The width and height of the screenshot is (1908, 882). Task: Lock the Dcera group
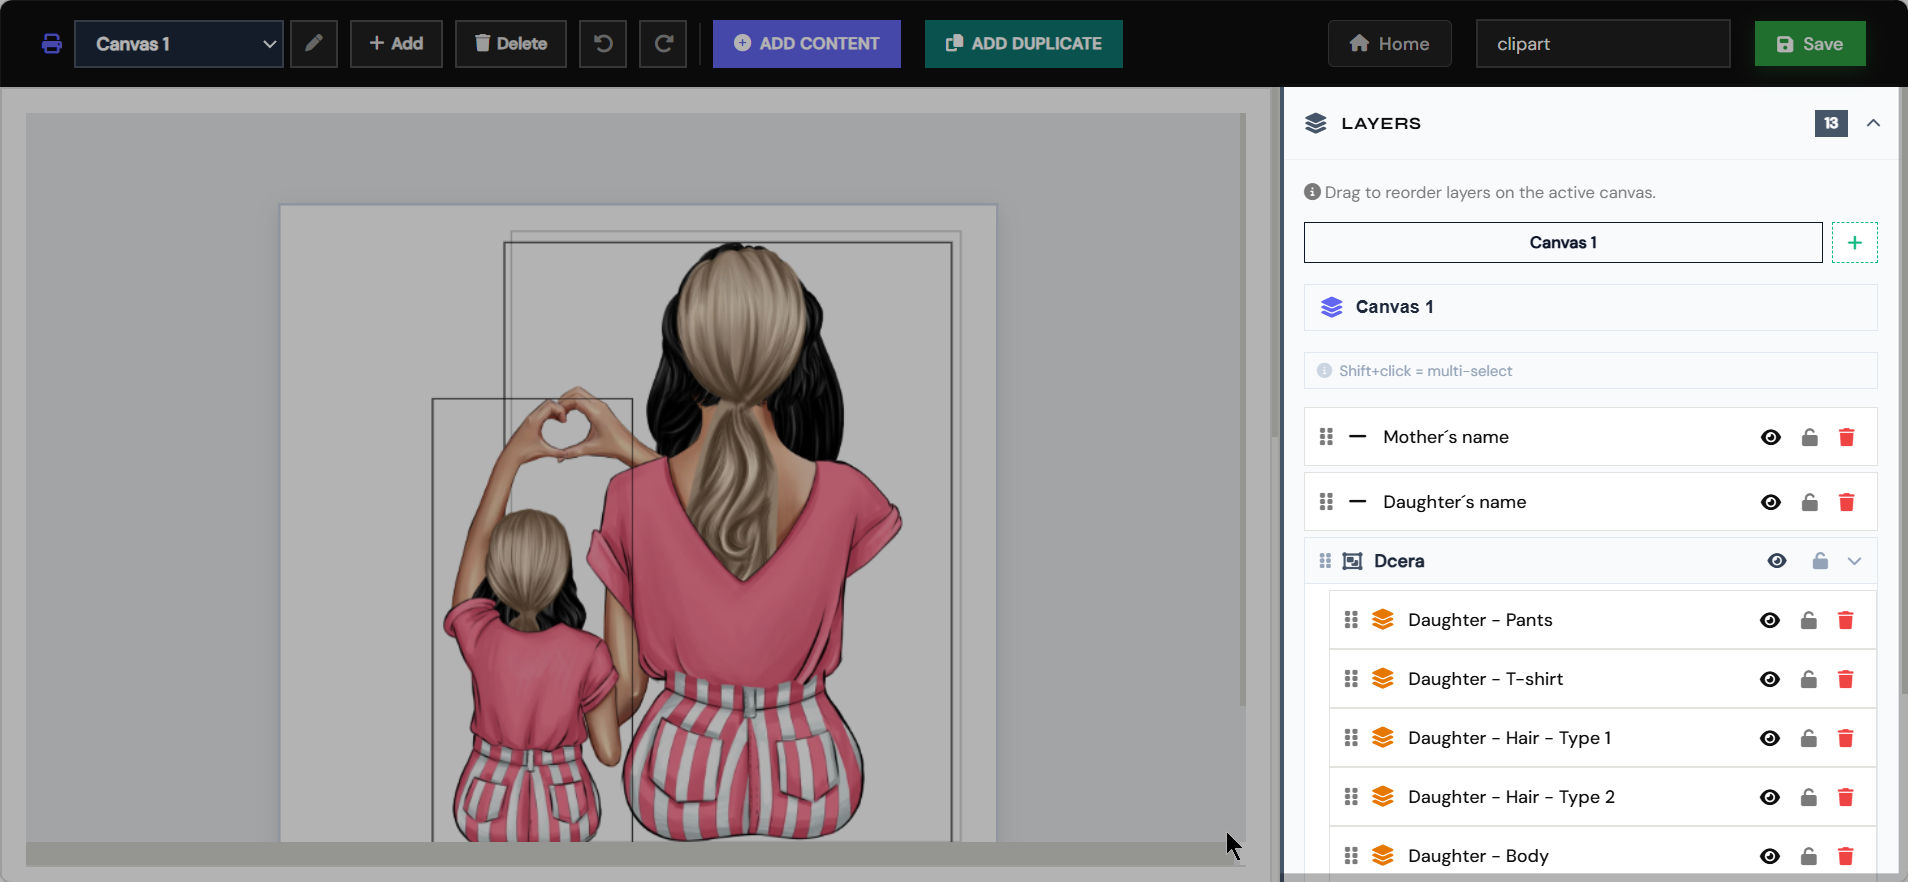point(1820,561)
